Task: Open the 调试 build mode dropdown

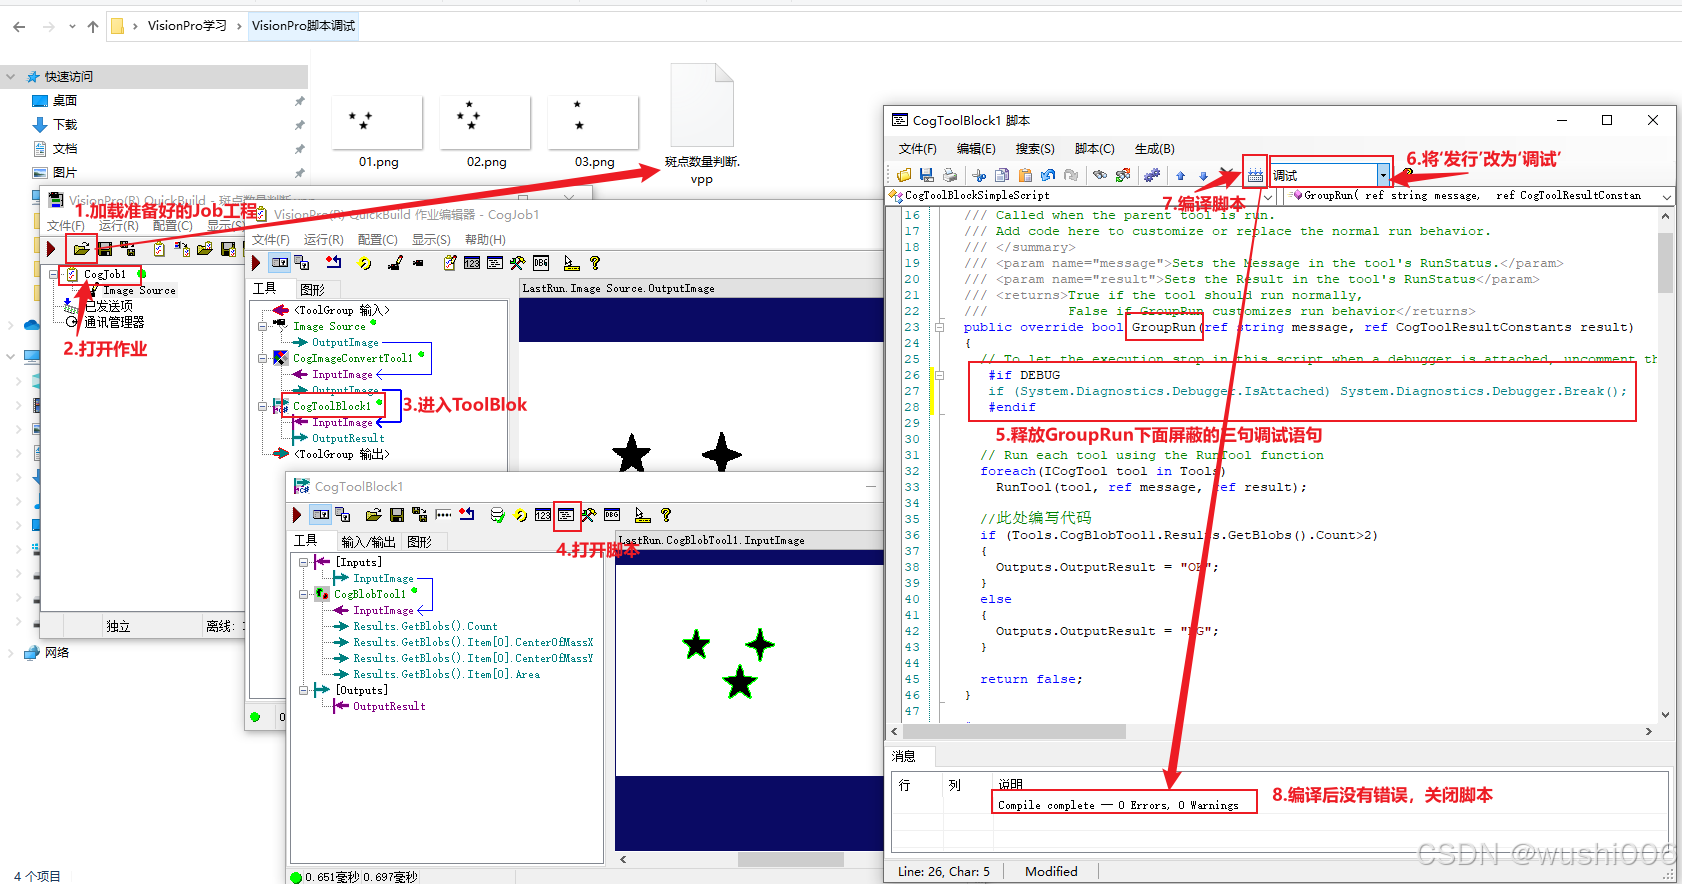Action: [x=1383, y=175]
